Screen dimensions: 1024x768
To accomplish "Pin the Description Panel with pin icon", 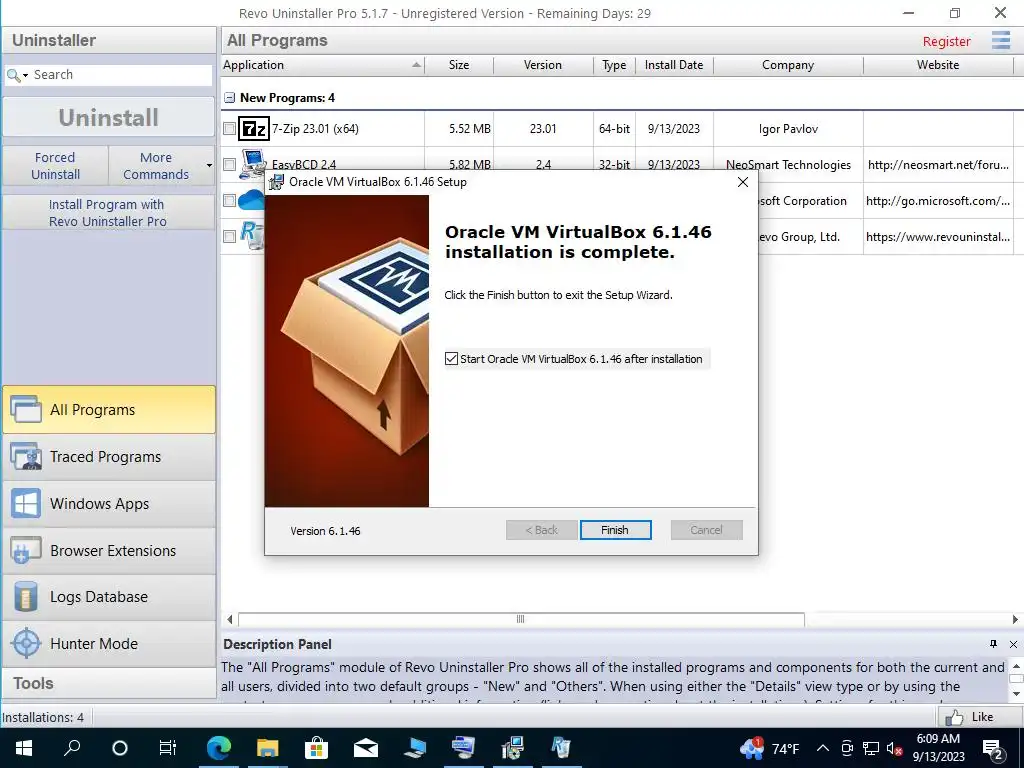I will tap(993, 644).
